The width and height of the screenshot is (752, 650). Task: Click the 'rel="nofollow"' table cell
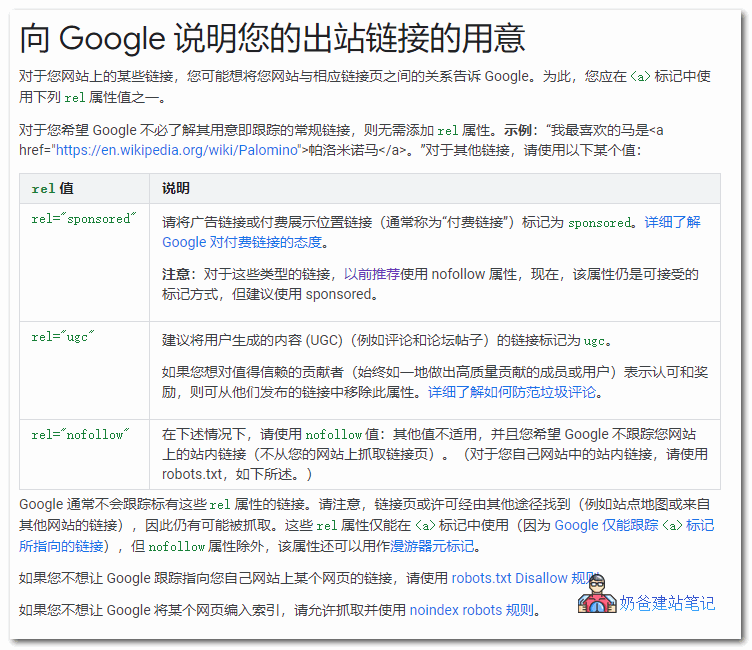click(x=84, y=454)
